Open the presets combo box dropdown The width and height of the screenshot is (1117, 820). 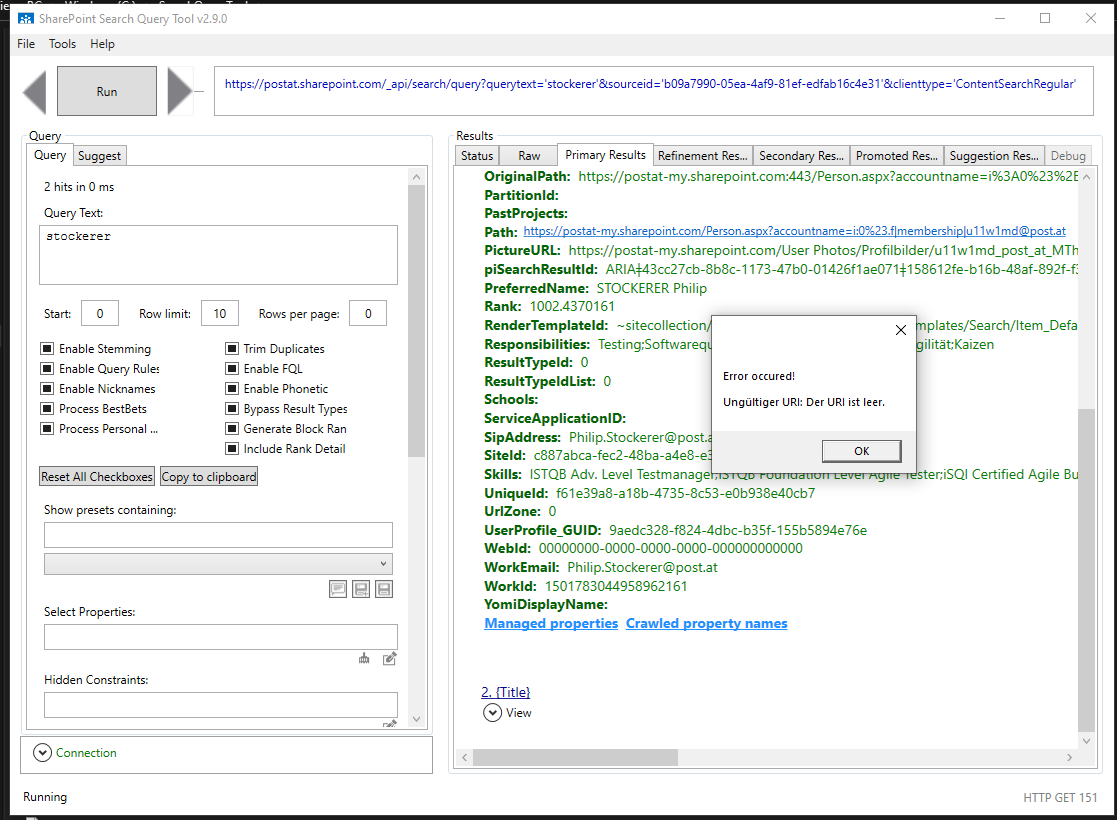(383, 565)
